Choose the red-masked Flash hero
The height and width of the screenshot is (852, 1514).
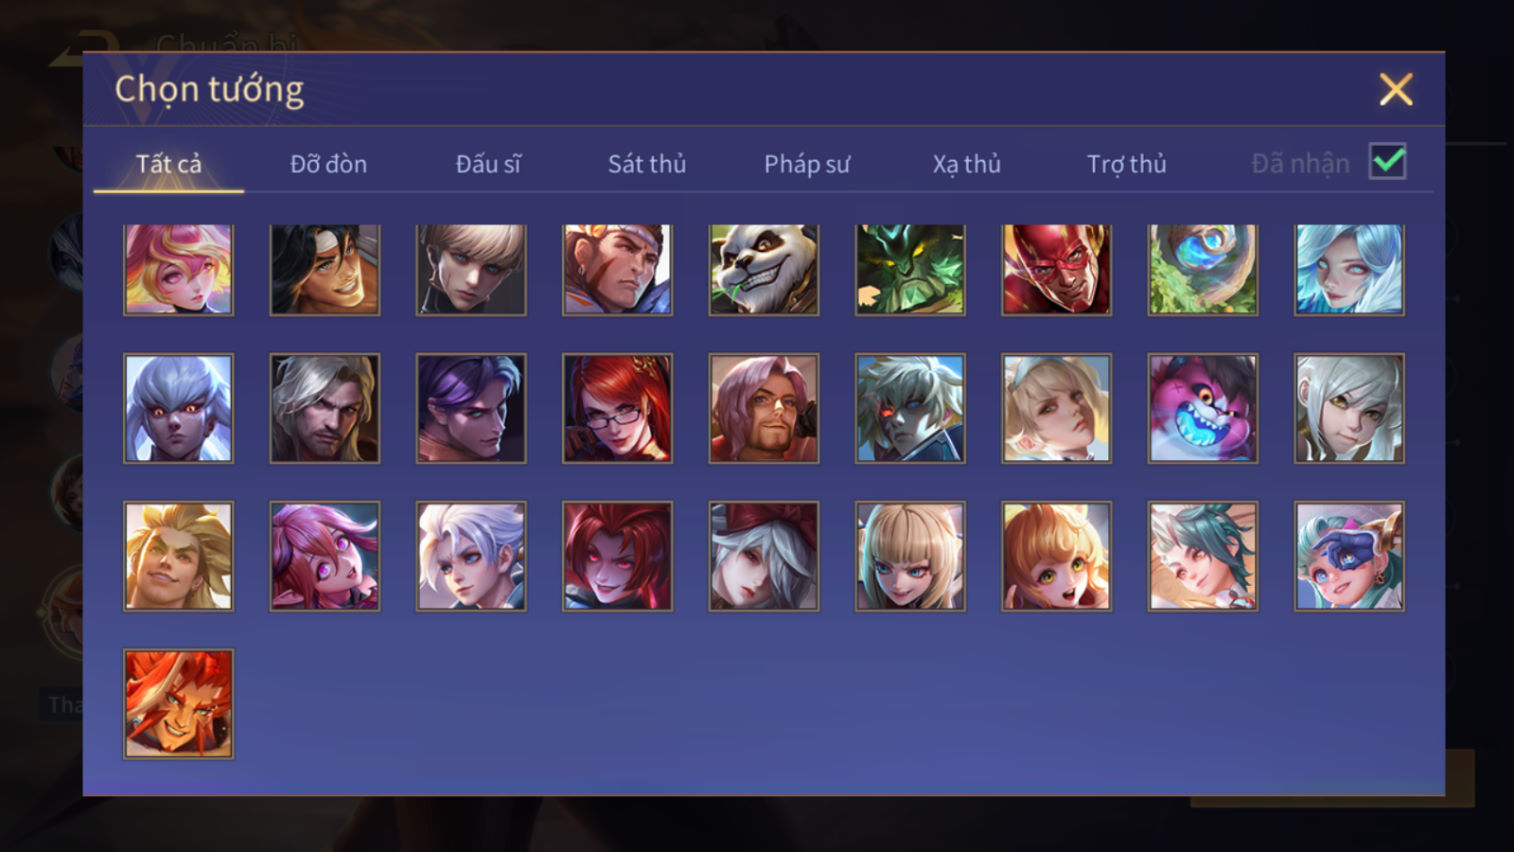(x=1056, y=270)
